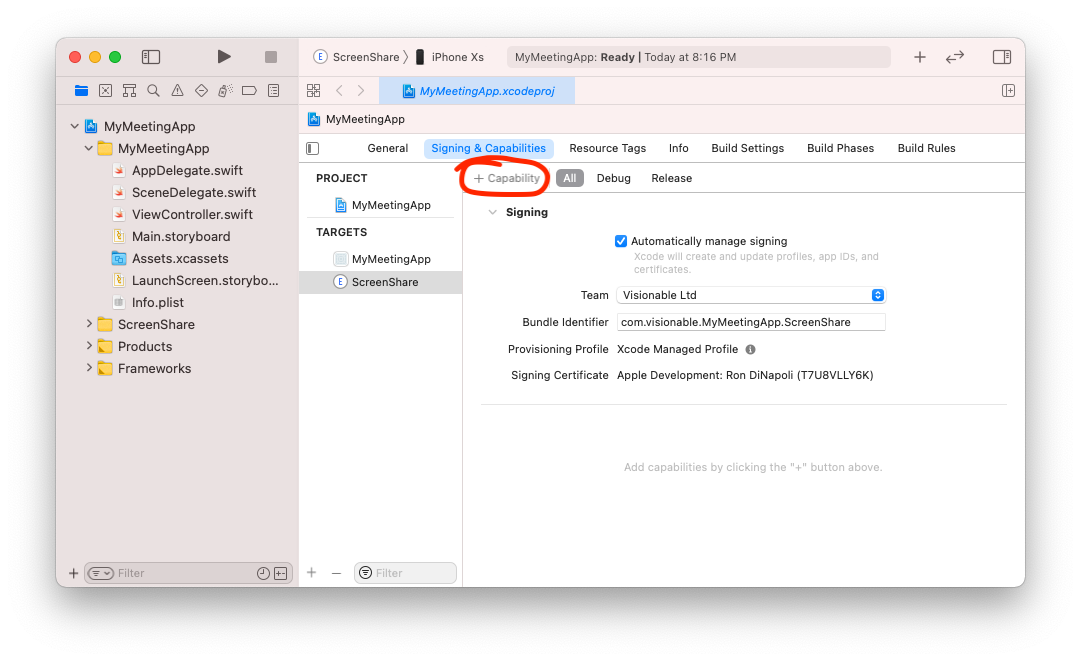The width and height of the screenshot is (1081, 661).
Task: Expand the Products folder
Action: pyautogui.click(x=88, y=345)
